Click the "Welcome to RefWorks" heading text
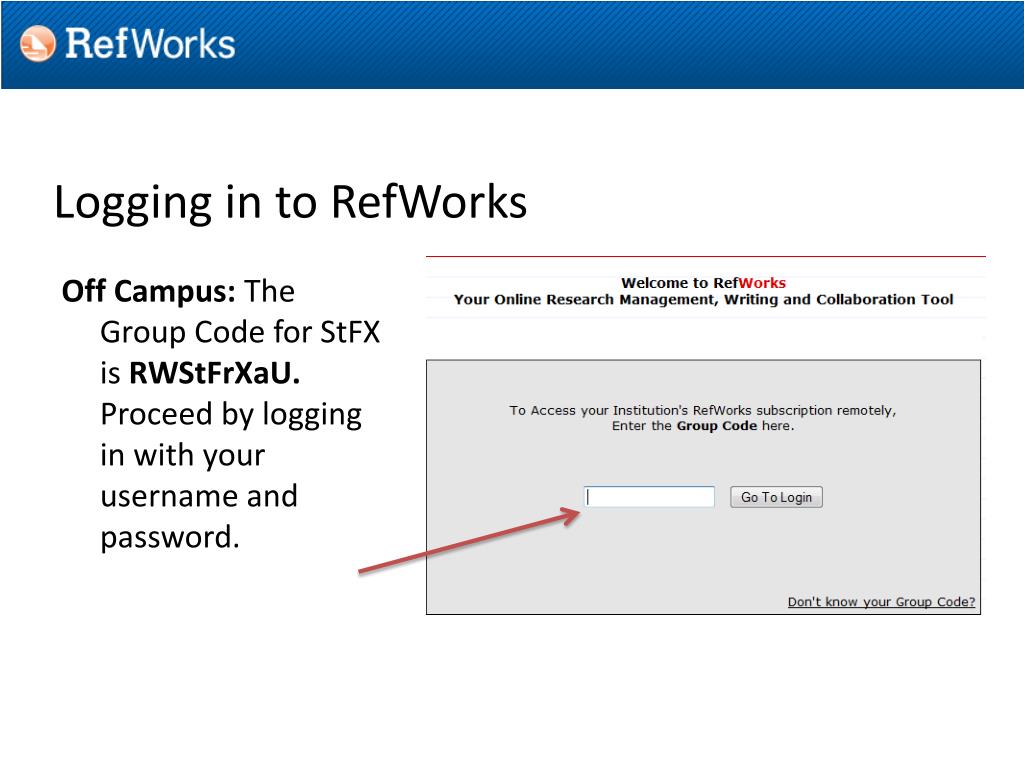The height and width of the screenshot is (768, 1024). coord(703,283)
